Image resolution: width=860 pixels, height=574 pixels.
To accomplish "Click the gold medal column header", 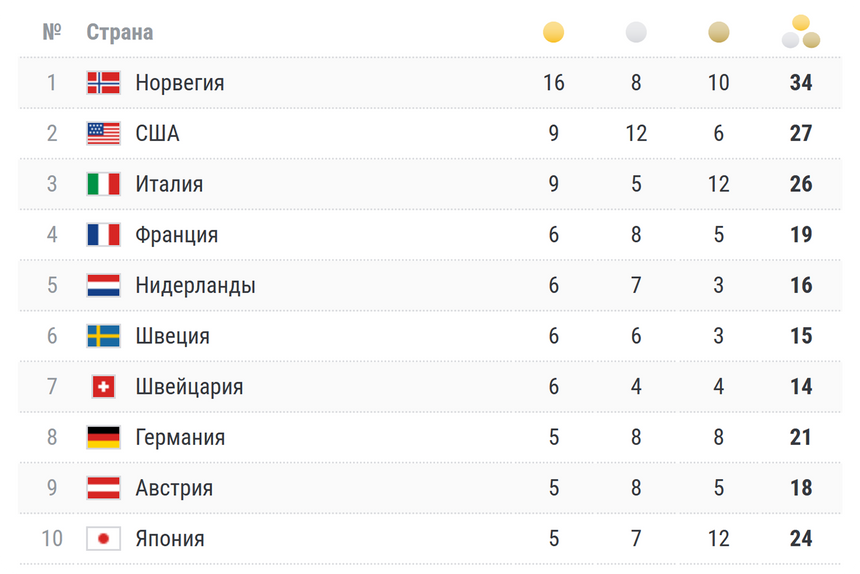I will click(553, 33).
